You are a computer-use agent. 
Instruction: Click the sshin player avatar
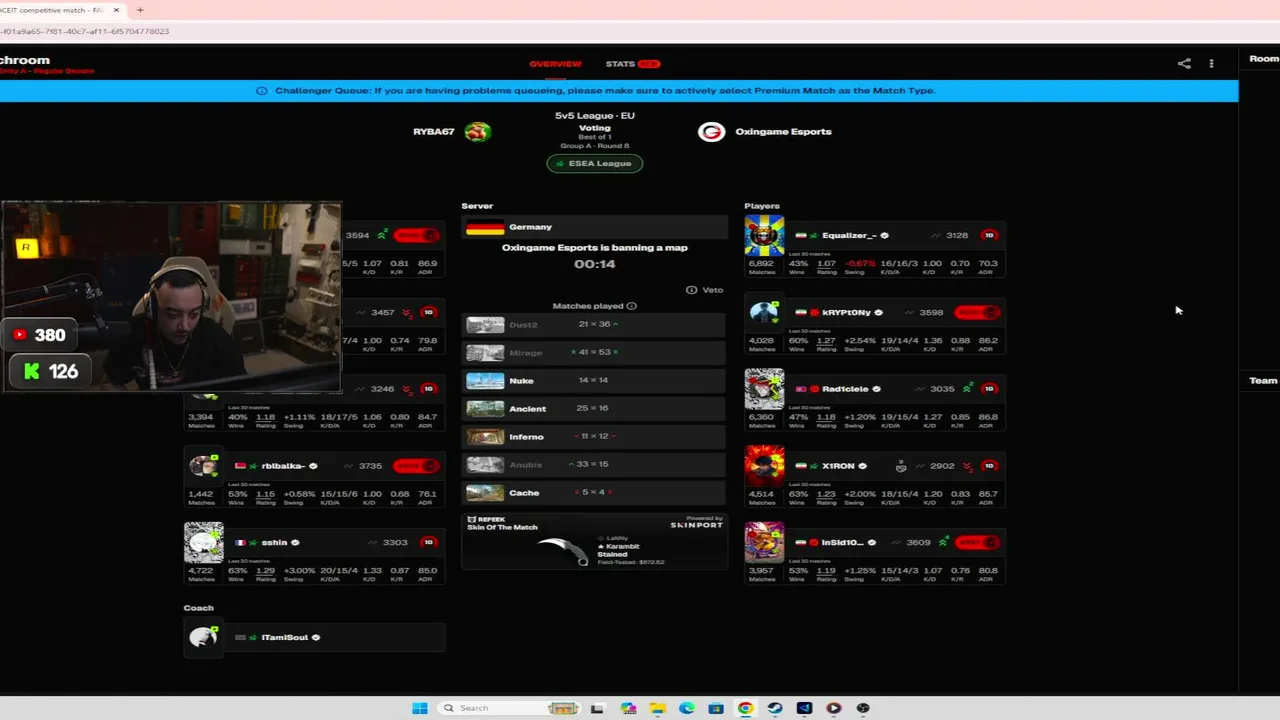click(204, 543)
